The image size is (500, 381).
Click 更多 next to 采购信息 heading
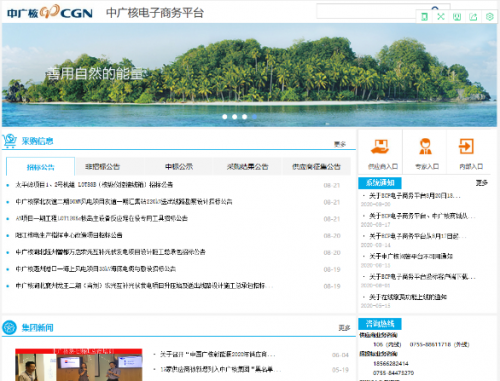[340, 144]
